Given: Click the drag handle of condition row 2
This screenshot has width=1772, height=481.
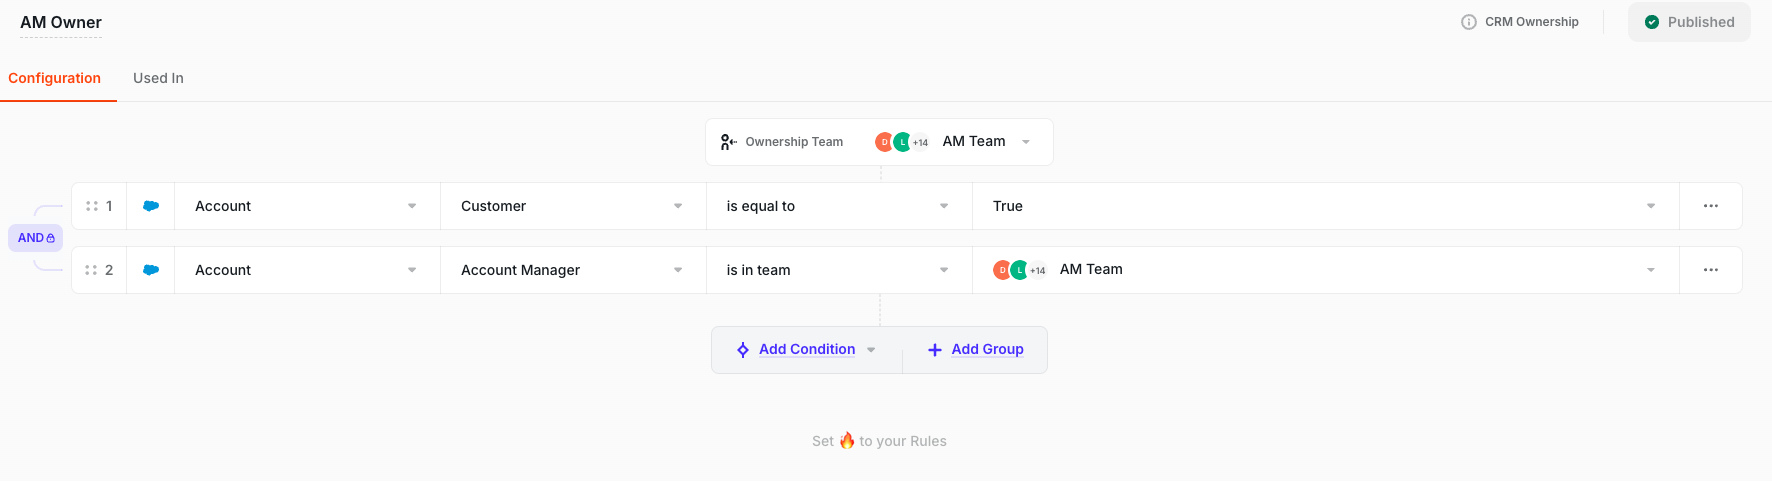Looking at the screenshot, I should (92, 270).
